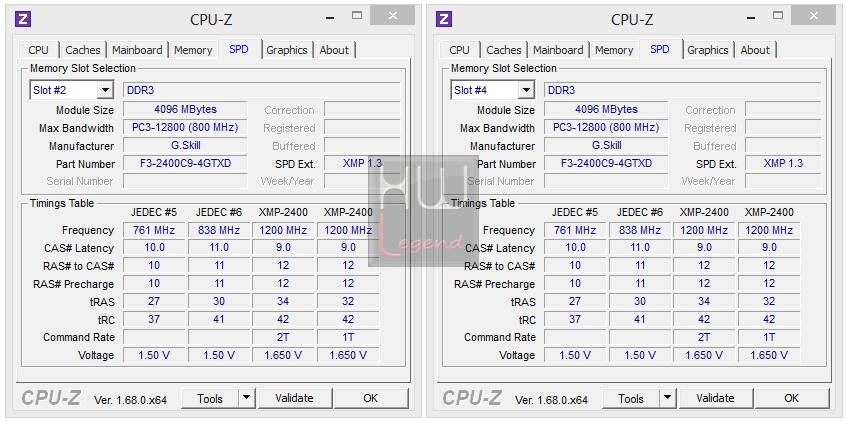This screenshot has width=847, height=422.
Task: Click Tools button in left window
Action: coord(210,398)
